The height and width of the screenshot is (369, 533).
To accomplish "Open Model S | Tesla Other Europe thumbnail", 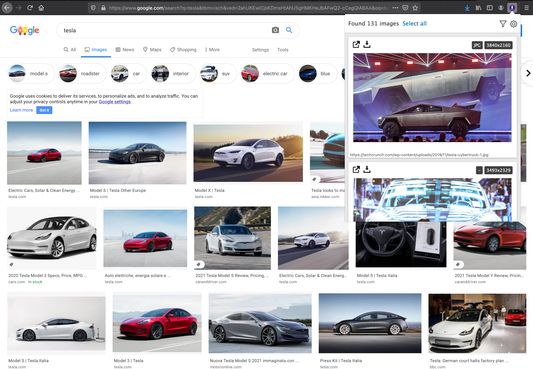I will click(x=137, y=153).
